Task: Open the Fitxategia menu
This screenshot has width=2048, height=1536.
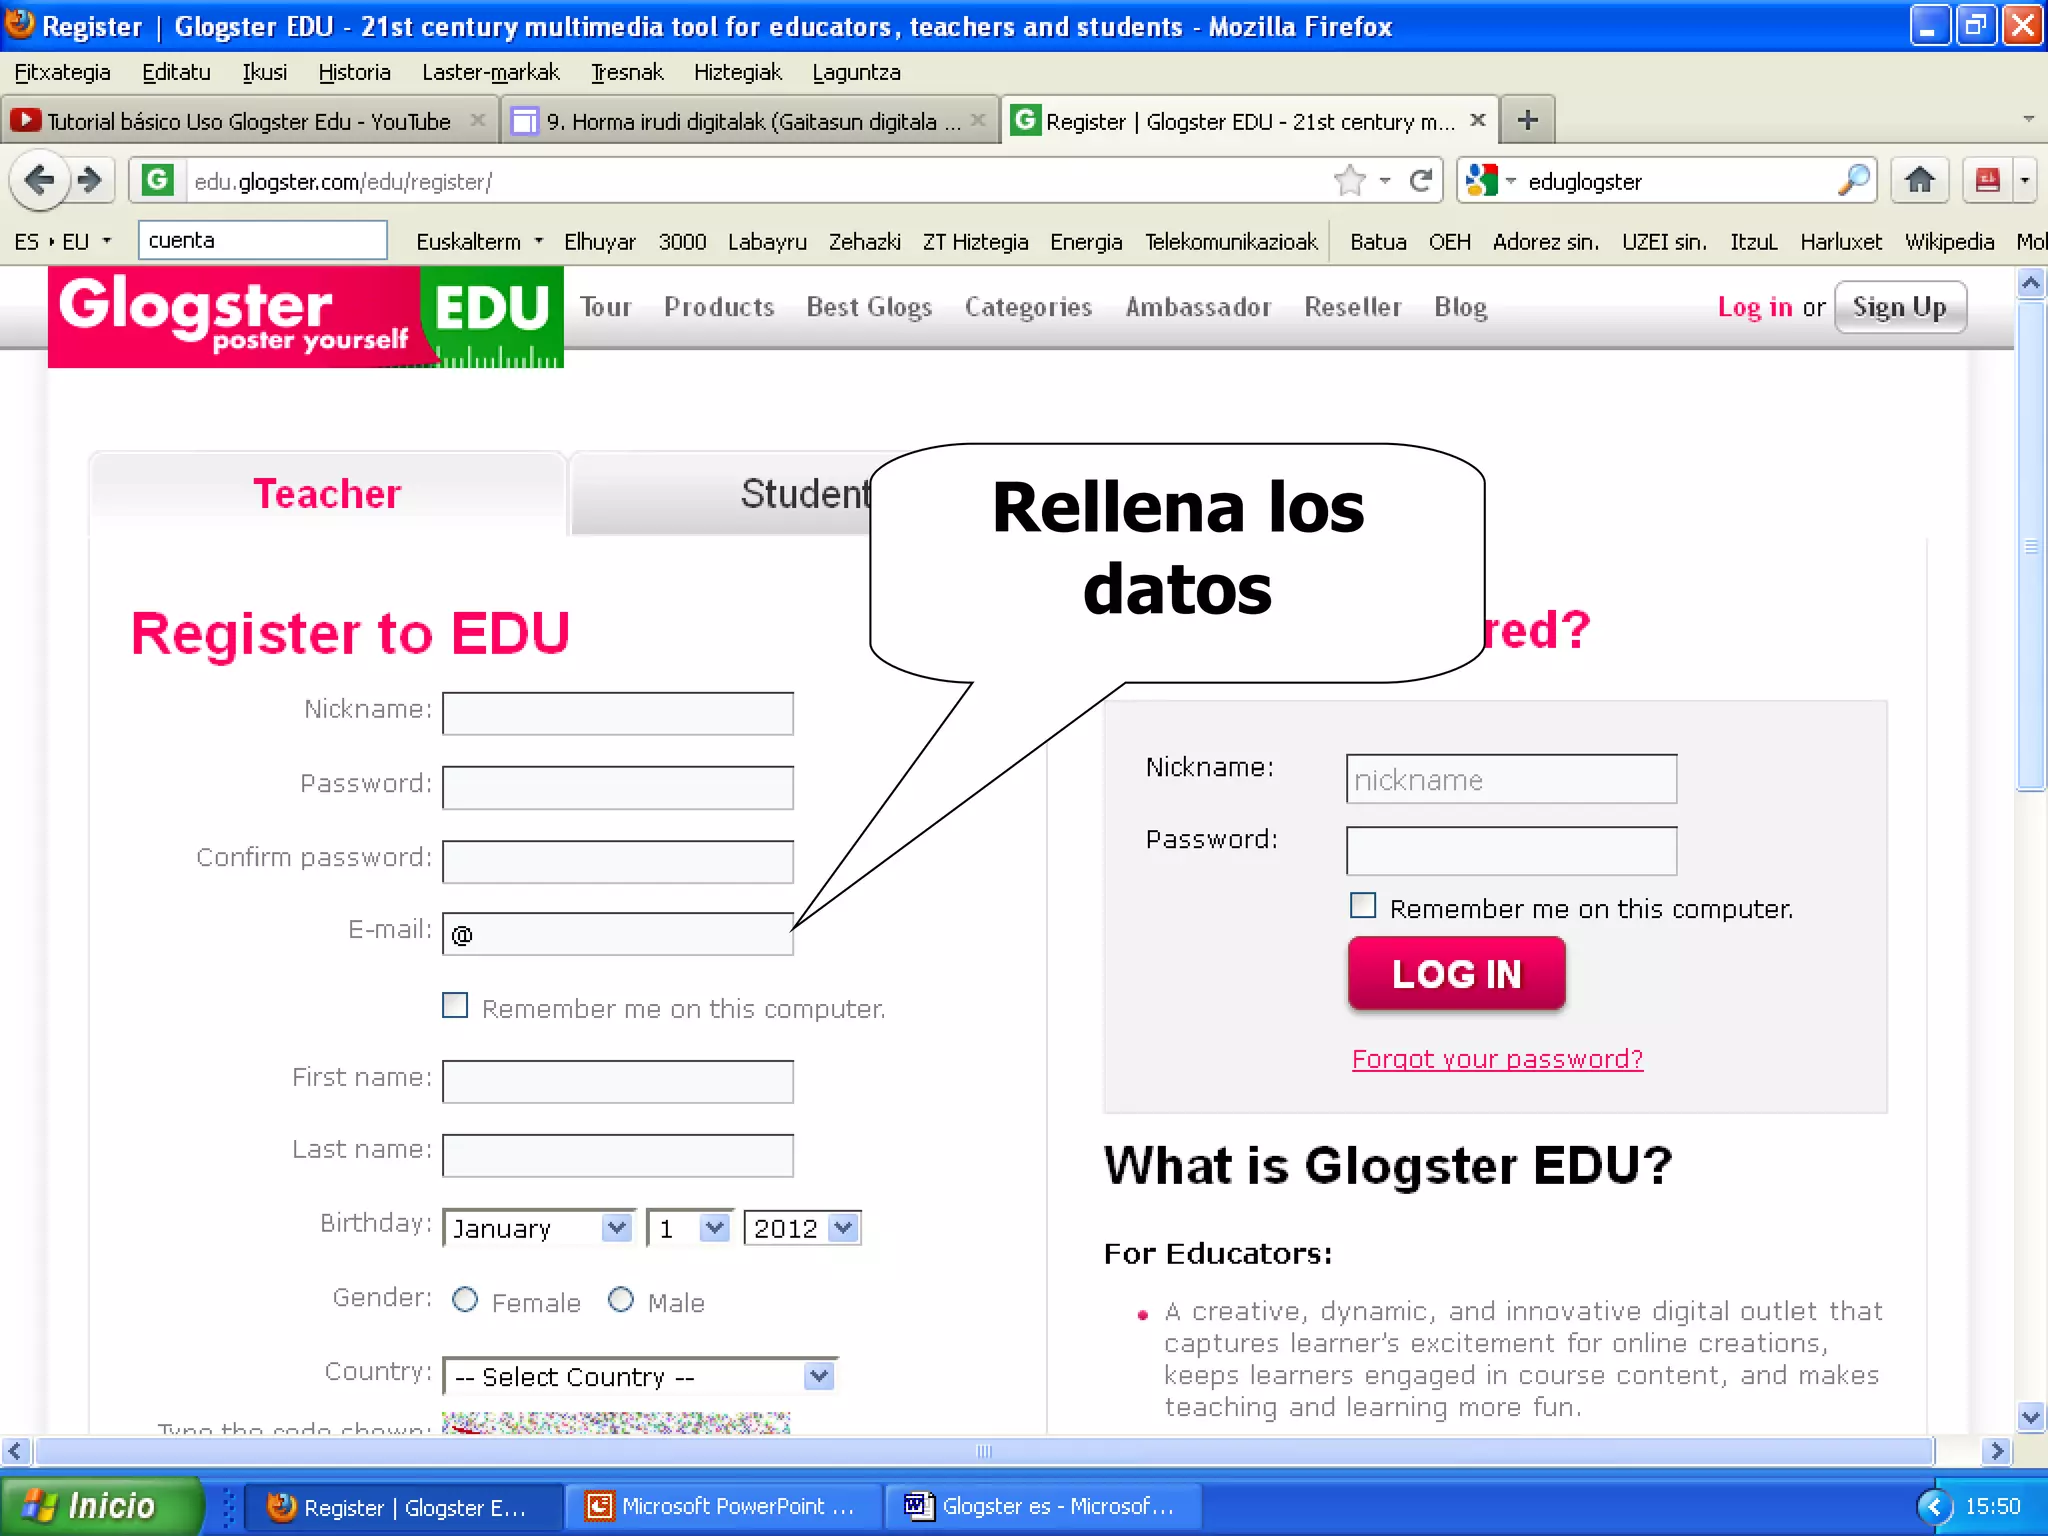Action: click(x=62, y=72)
